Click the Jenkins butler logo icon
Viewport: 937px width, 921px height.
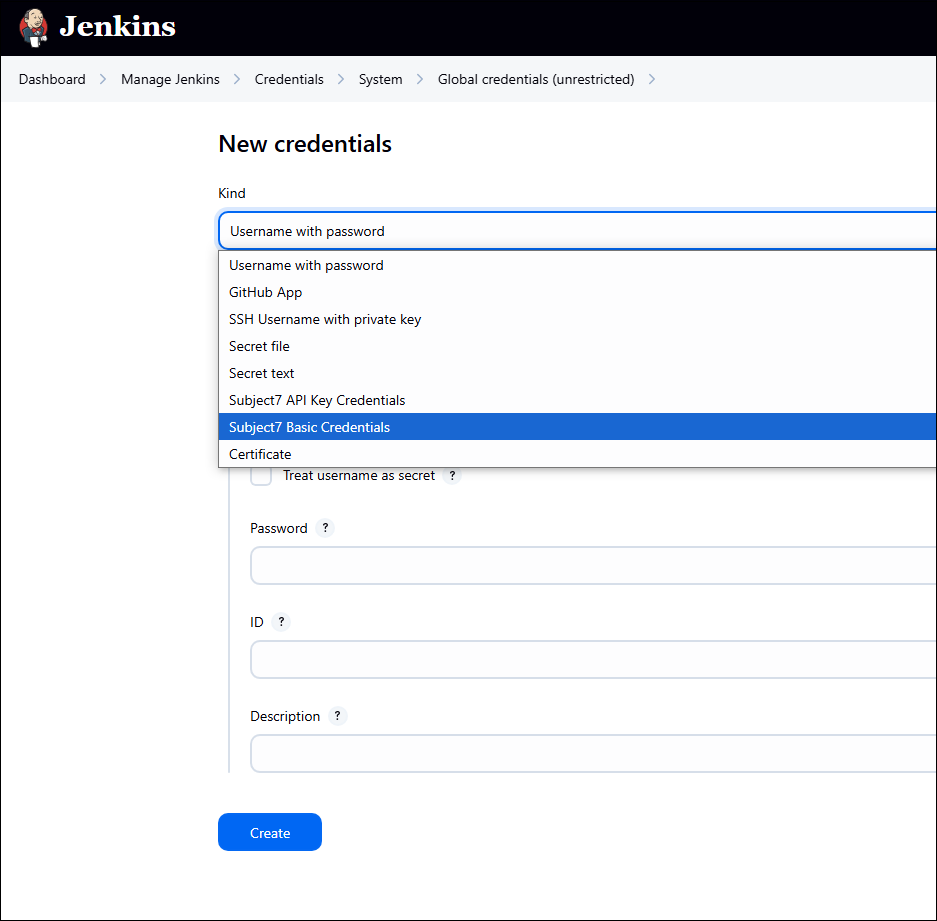[33, 28]
